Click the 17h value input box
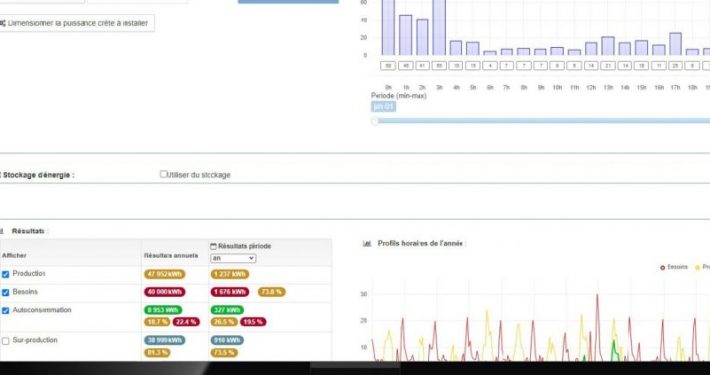710x375 pixels. (675, 66)
